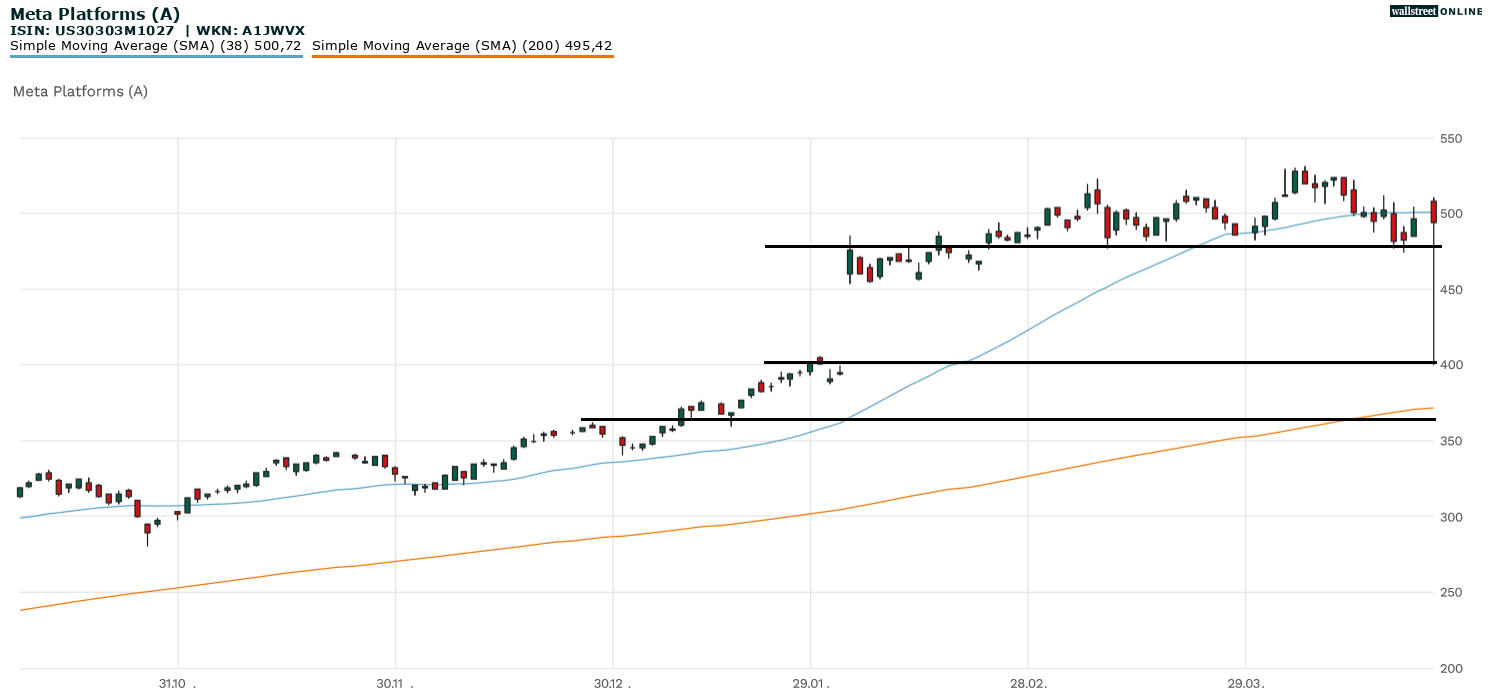
Task: Click the 400 price label on y-axis
Action: 1452,365
